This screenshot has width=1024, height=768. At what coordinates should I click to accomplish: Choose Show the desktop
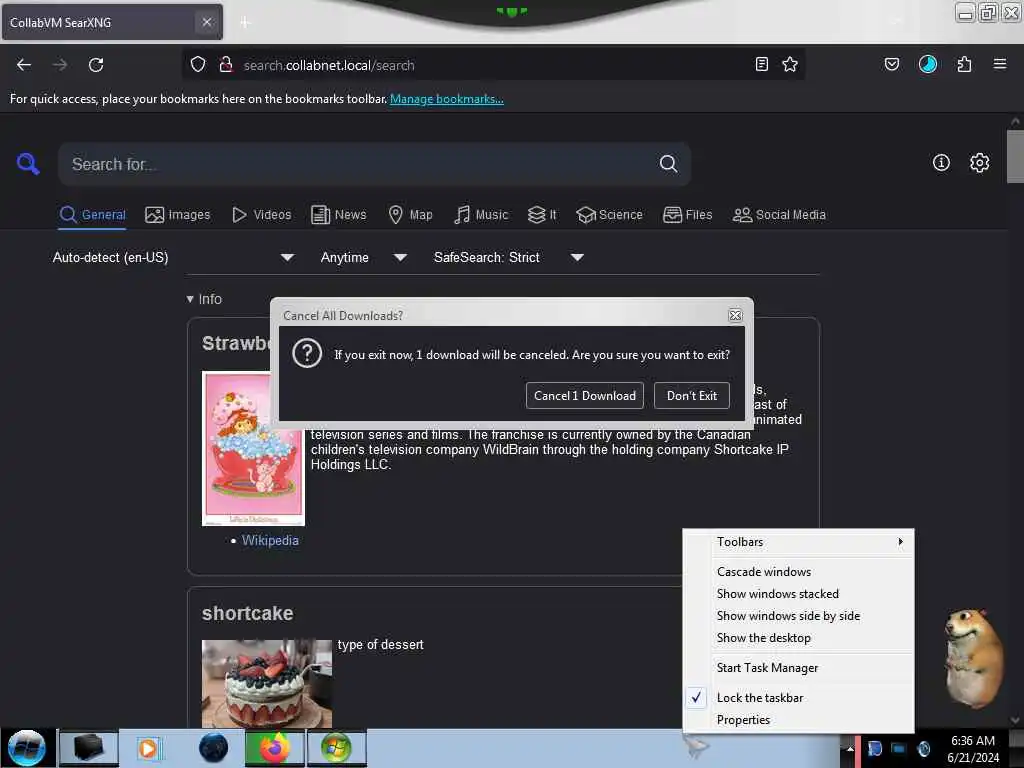(798, 638)
